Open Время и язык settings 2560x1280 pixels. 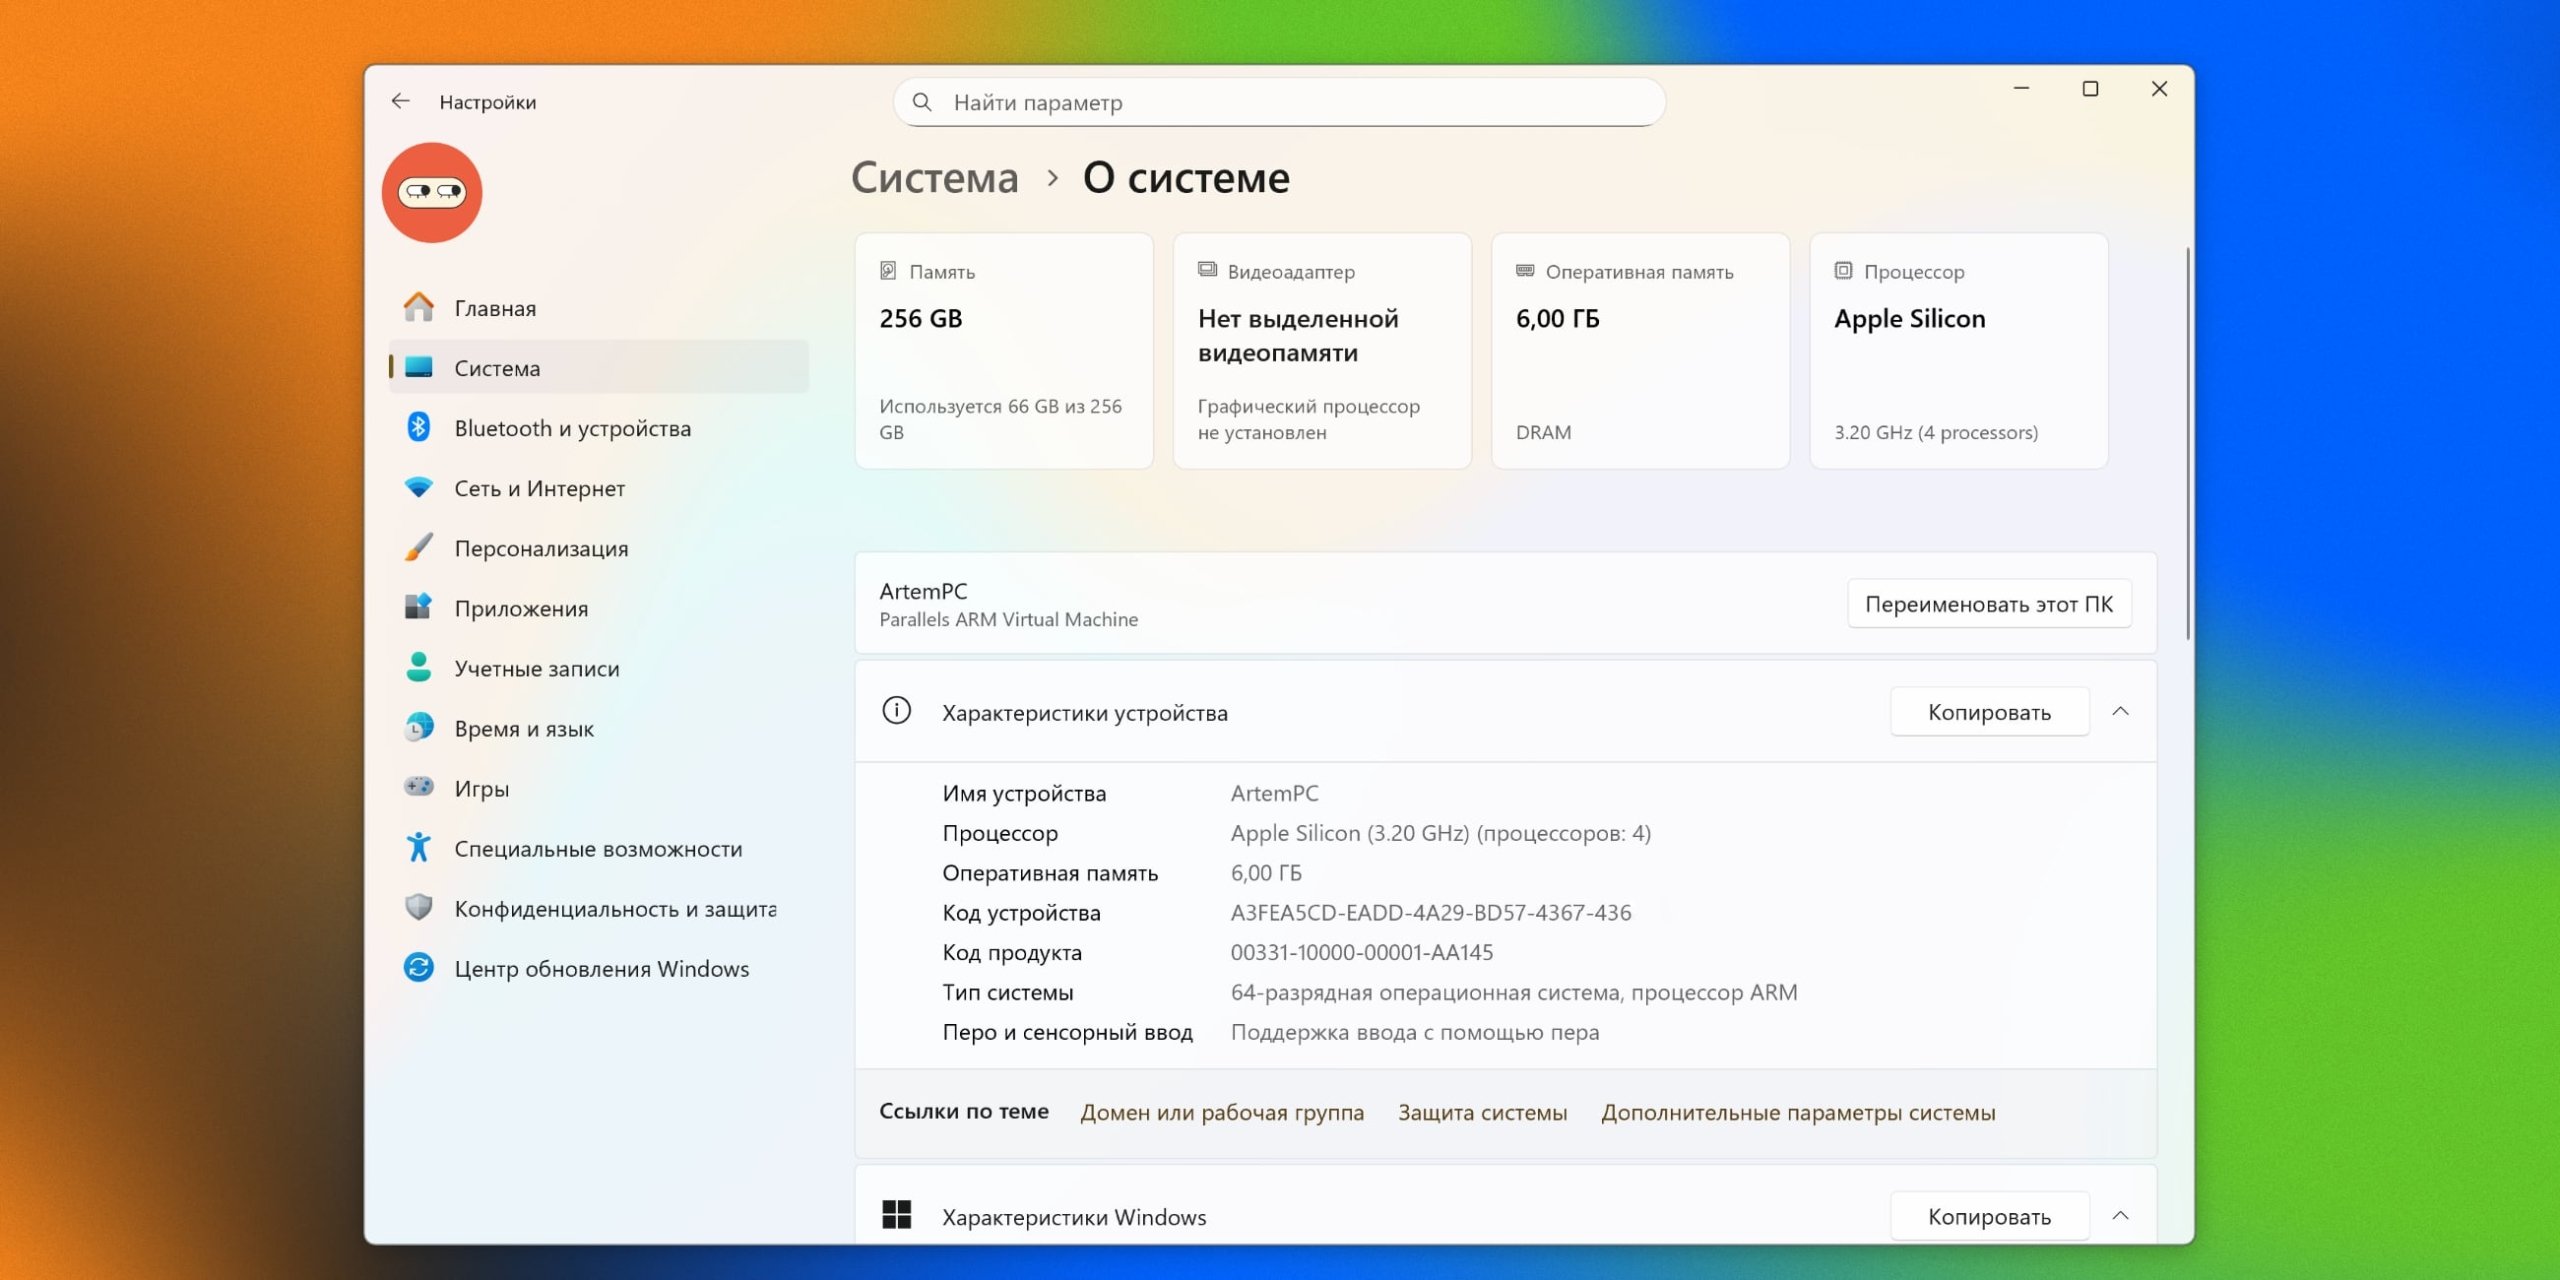524,728
